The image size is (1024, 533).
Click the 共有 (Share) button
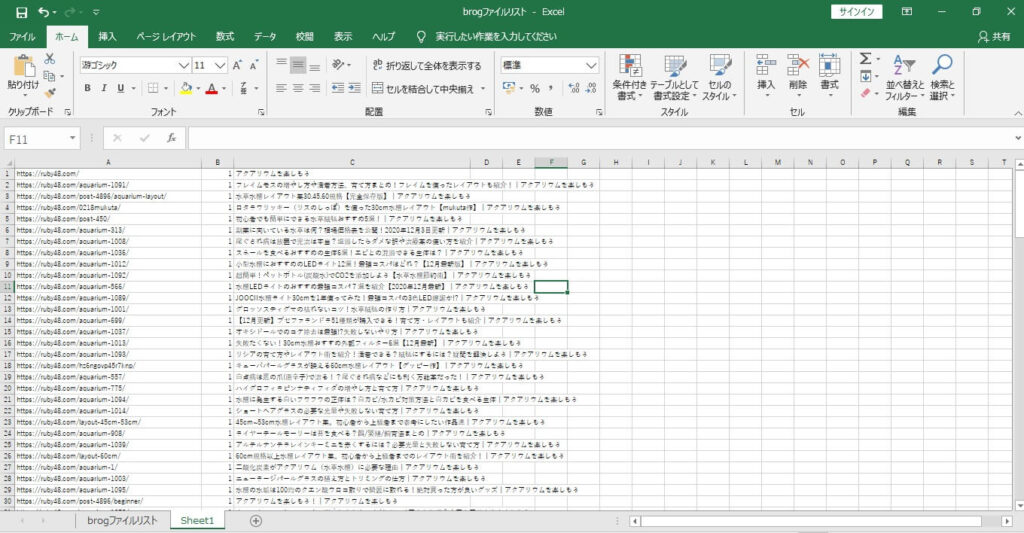993,37
